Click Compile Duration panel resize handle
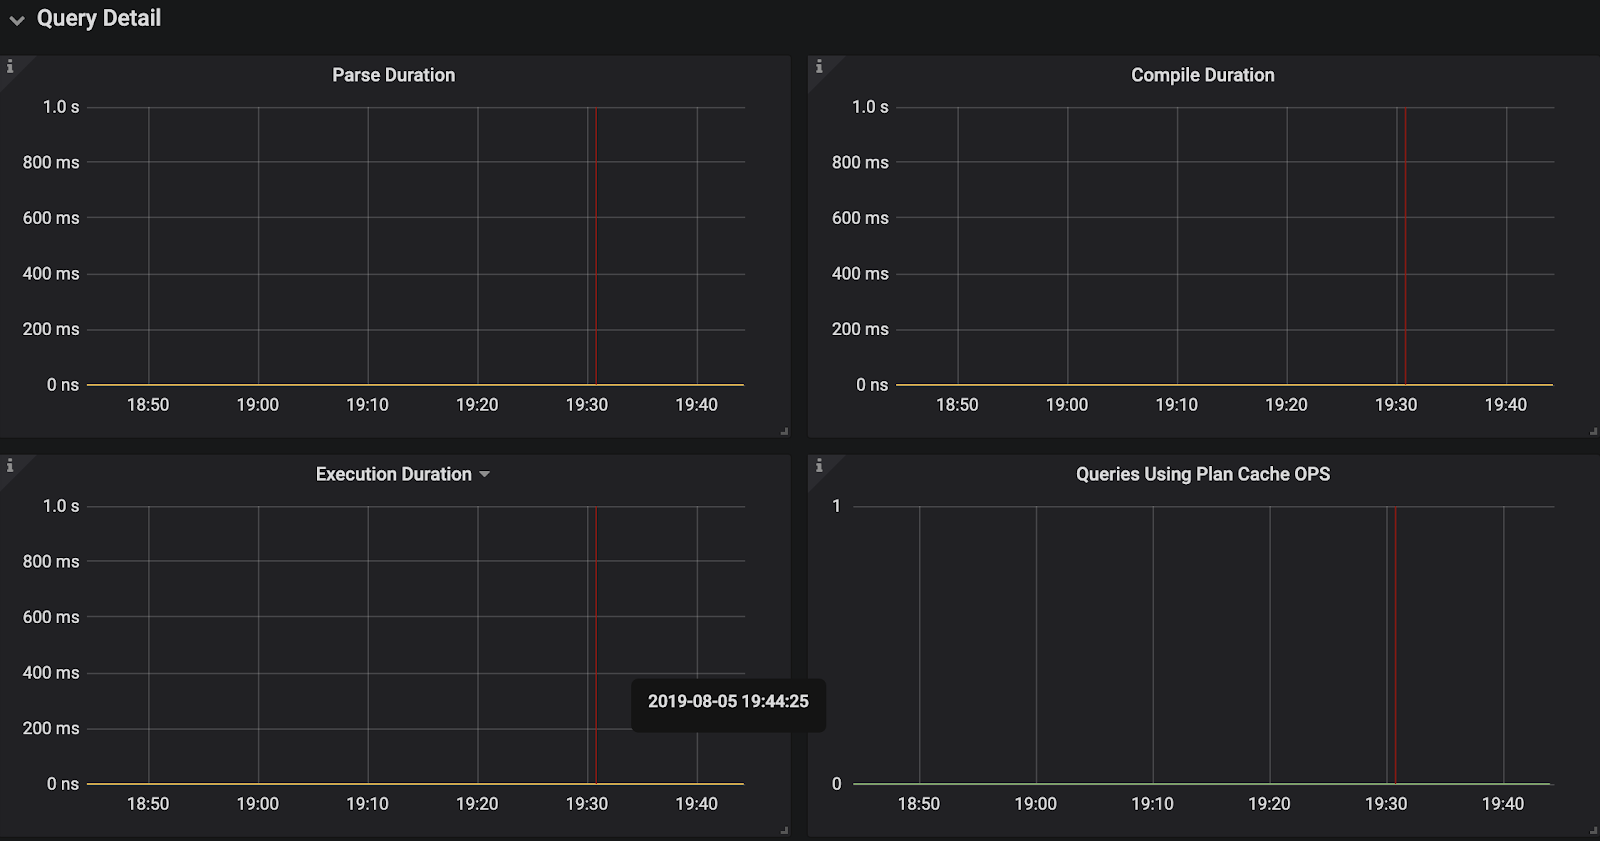 [1593, 431]
